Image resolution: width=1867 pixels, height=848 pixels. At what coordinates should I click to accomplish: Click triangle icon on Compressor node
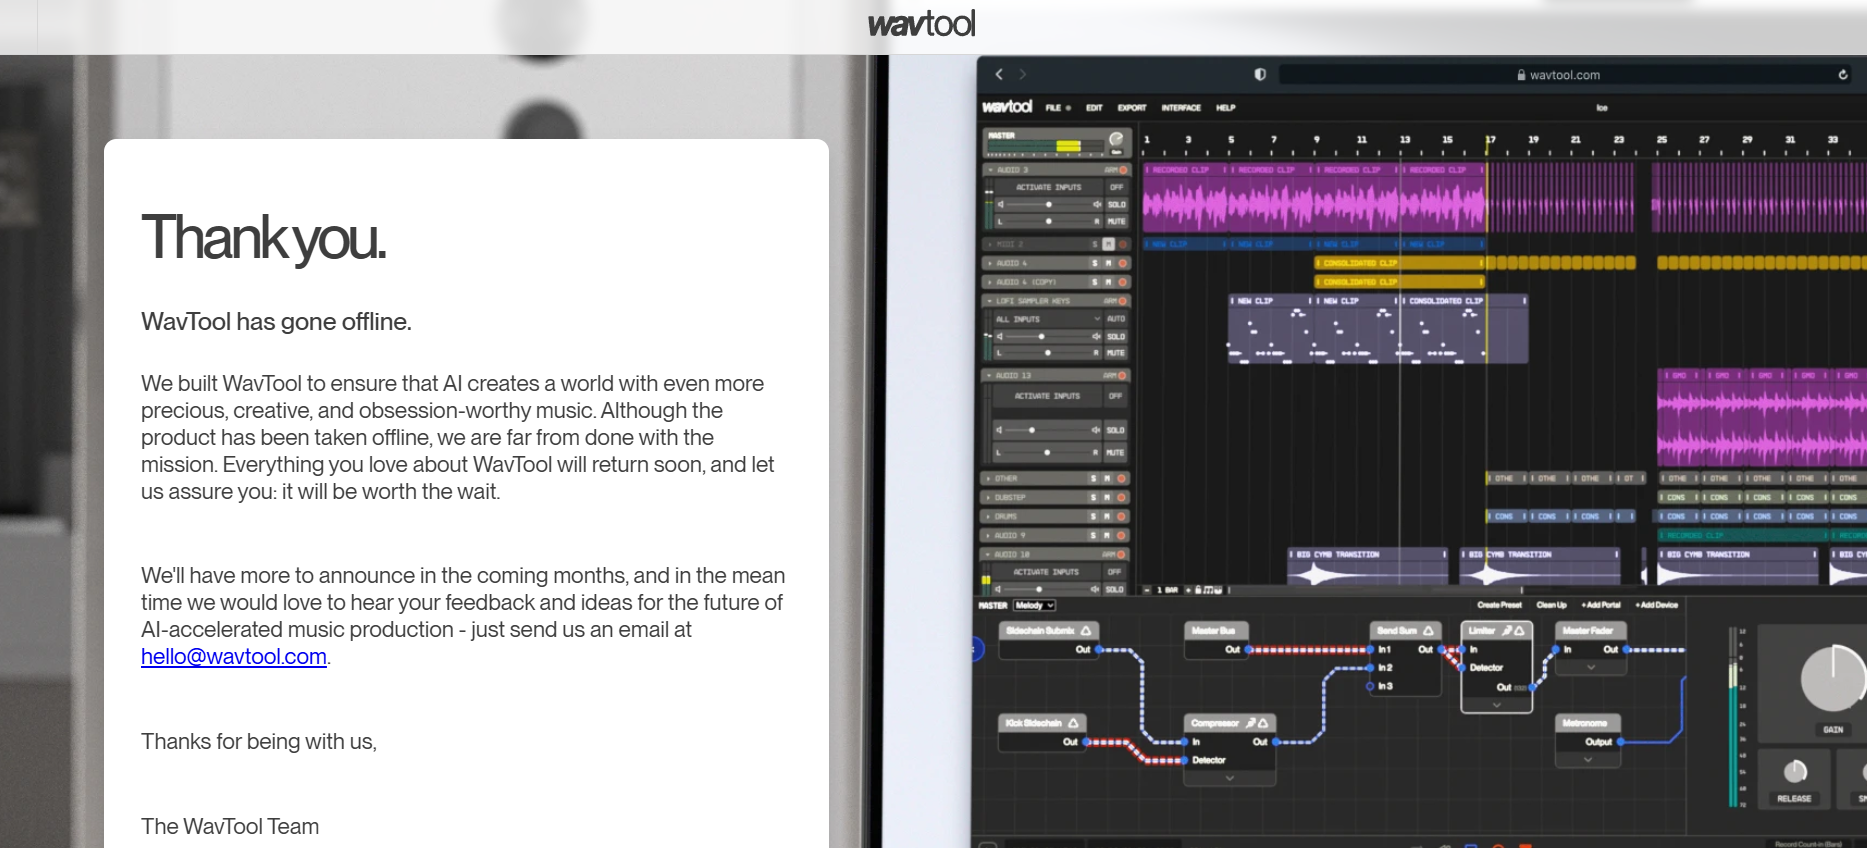click(1264, 723)
